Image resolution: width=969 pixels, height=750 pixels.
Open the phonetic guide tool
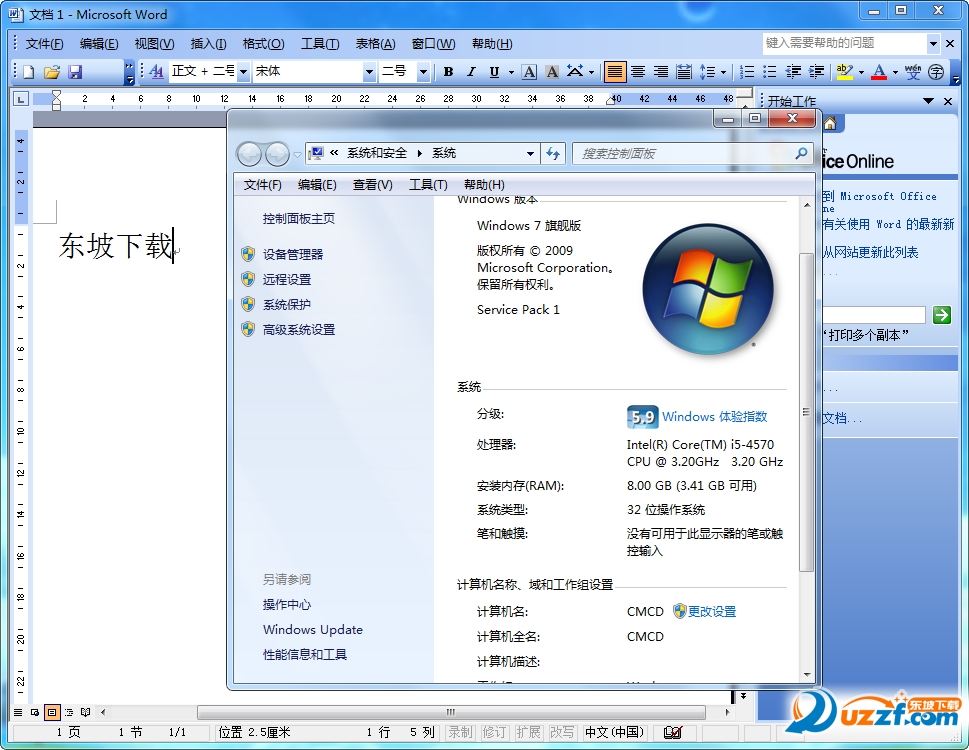[x=913, y=72]
